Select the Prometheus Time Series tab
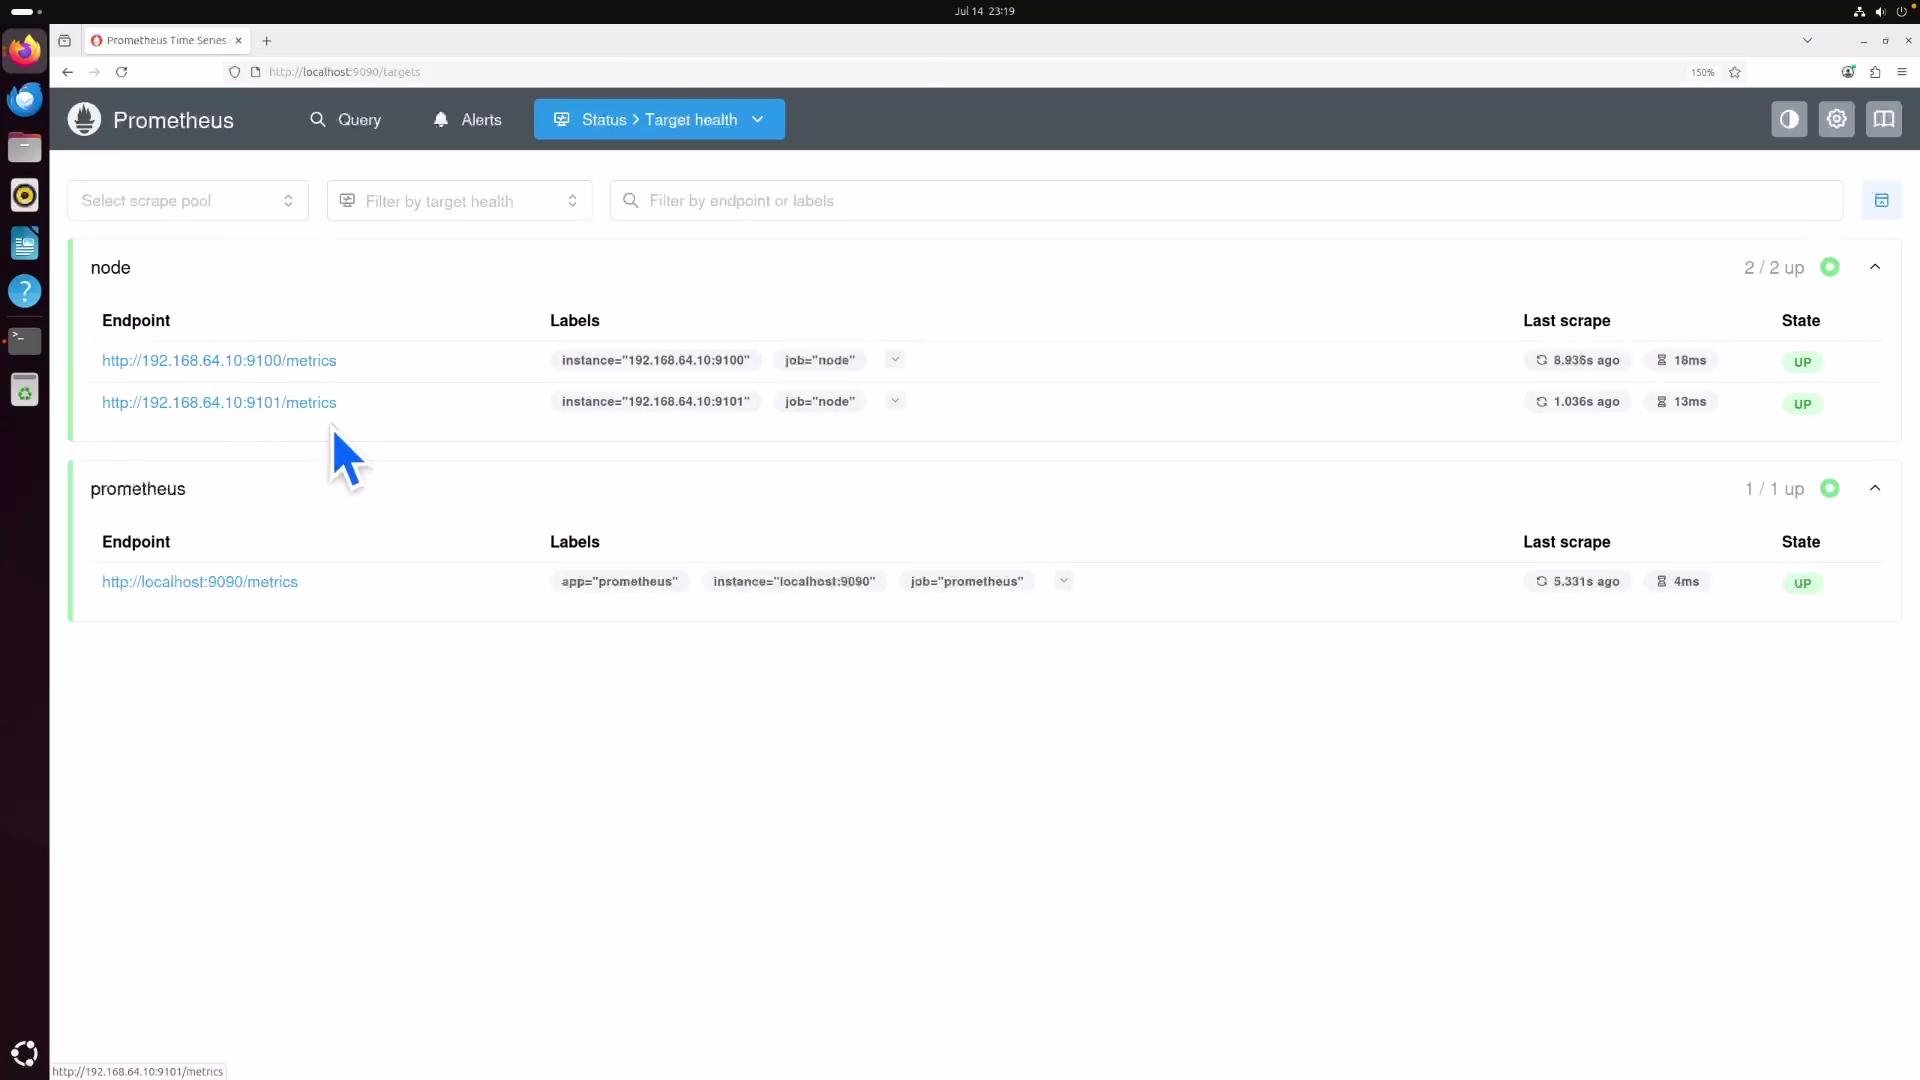1920x1080 pixels. tap(166, 41)
